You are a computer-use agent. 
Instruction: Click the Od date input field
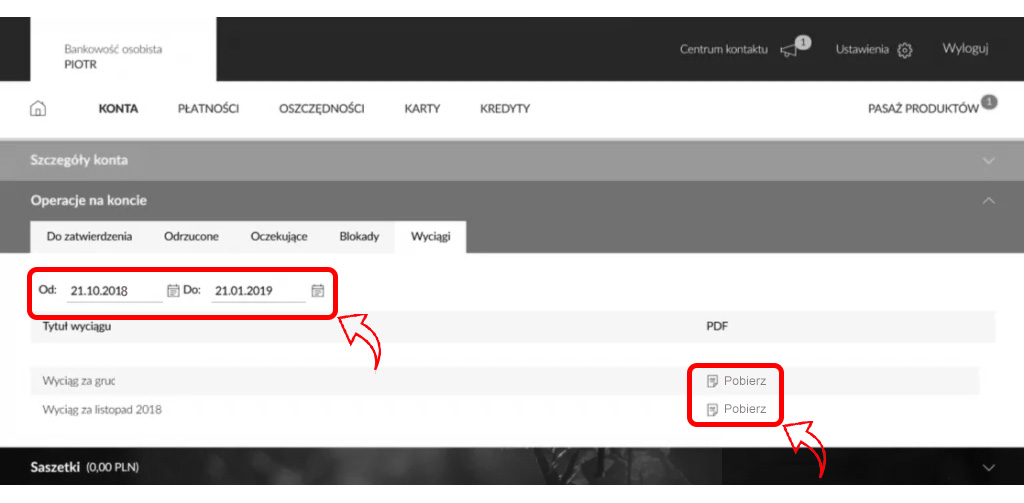(x=113, y=291)
